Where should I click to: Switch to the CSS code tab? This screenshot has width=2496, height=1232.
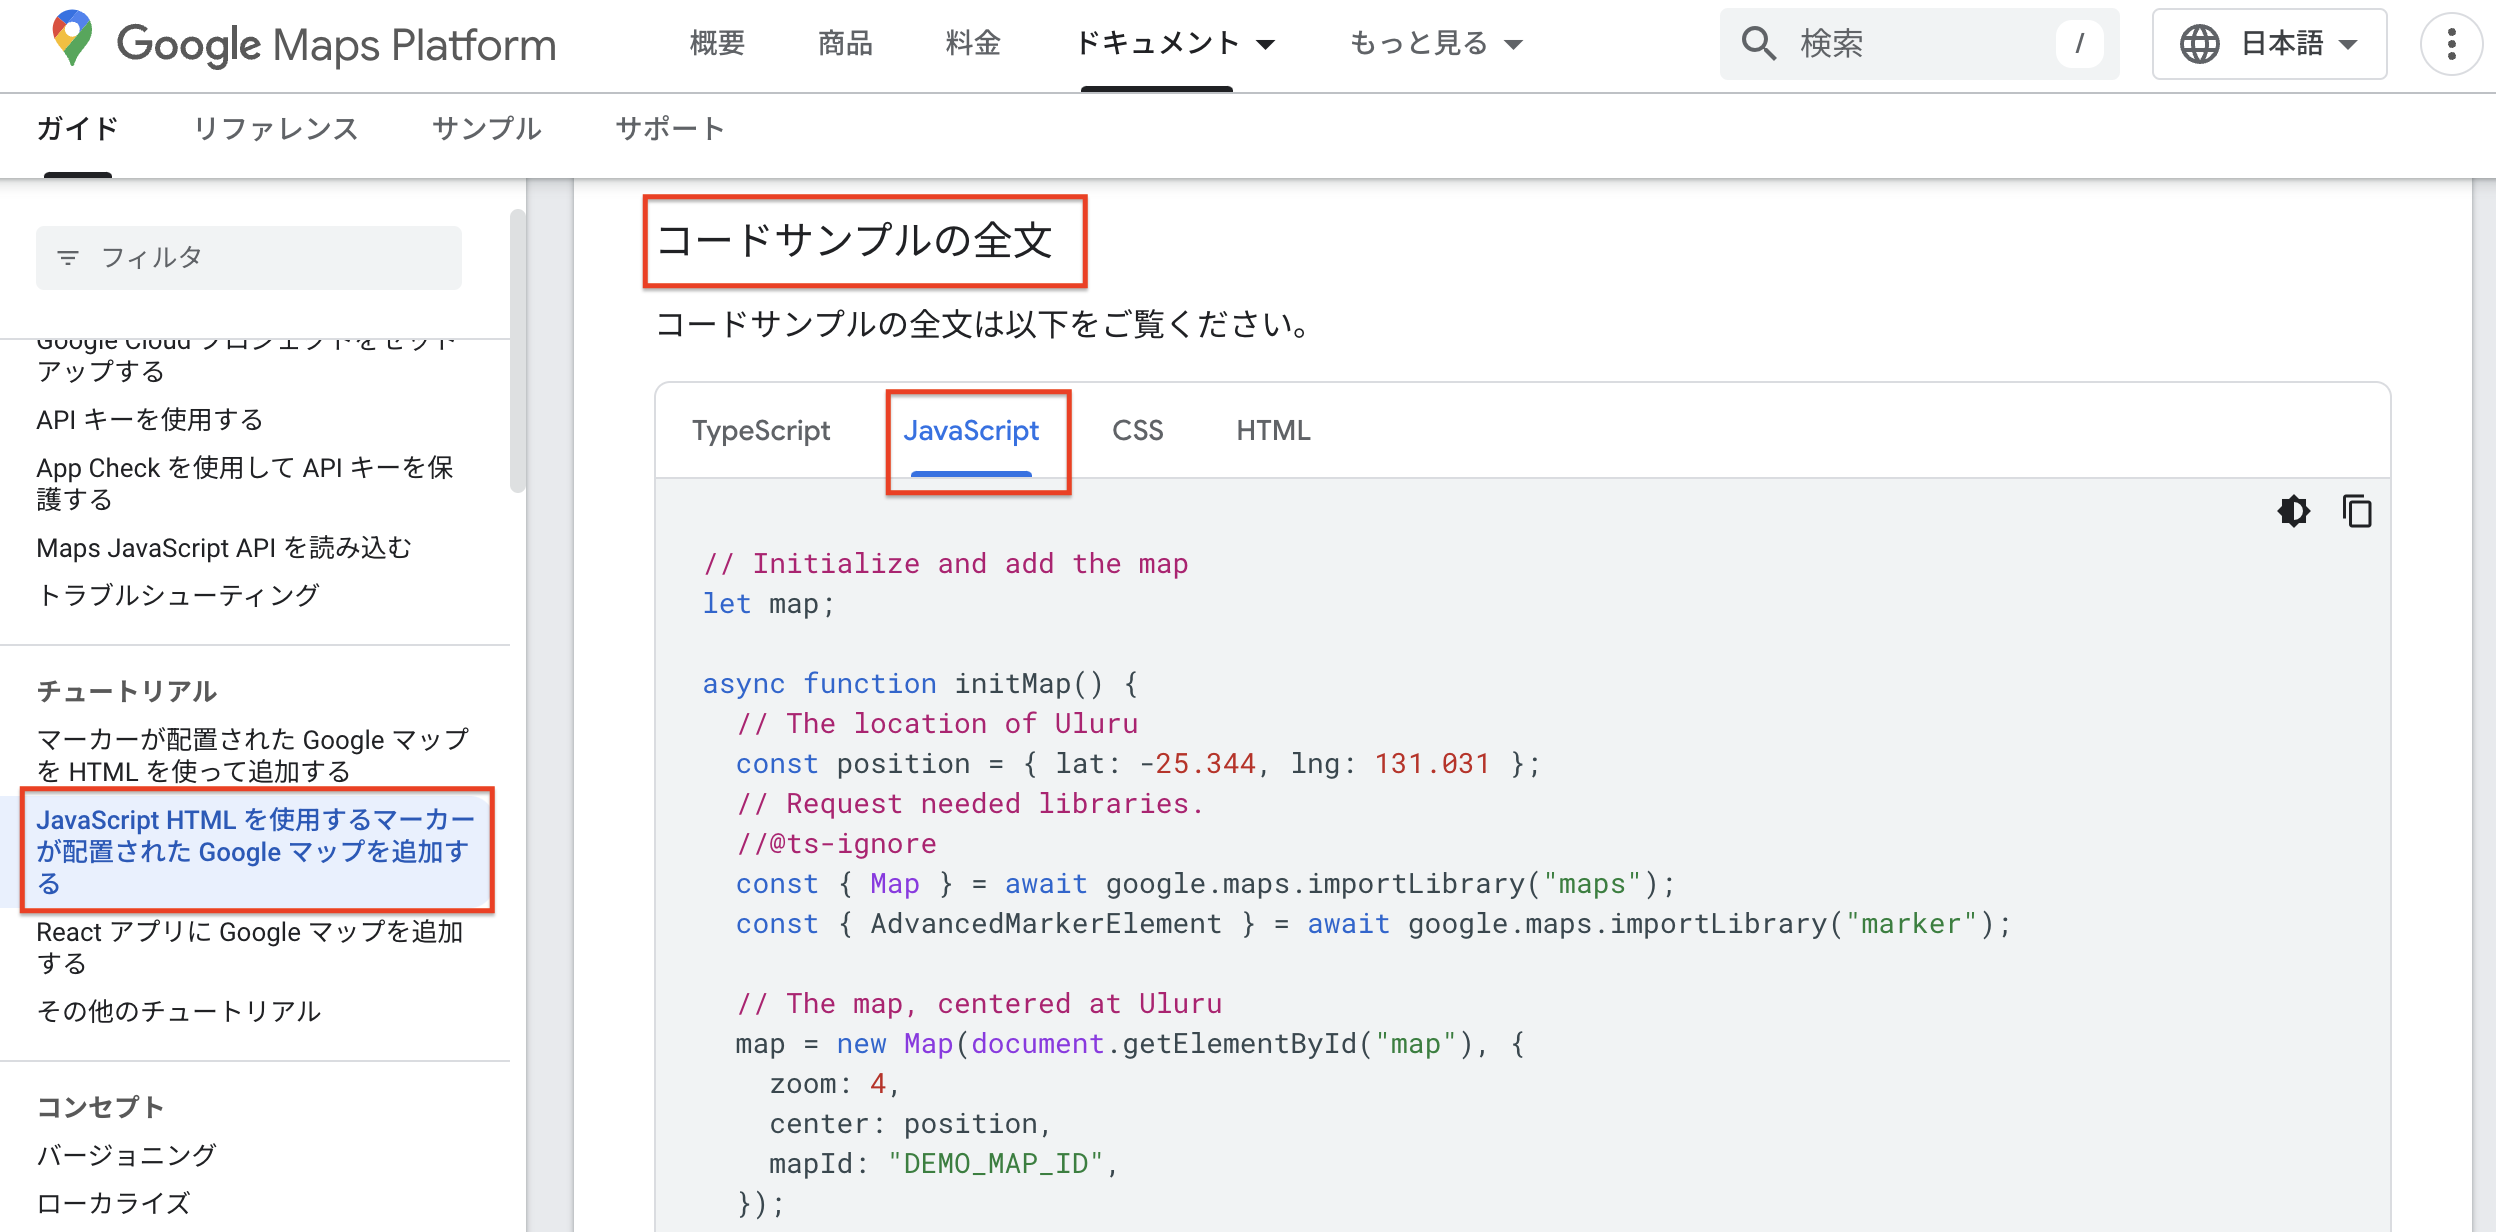tap(1138, 430)
